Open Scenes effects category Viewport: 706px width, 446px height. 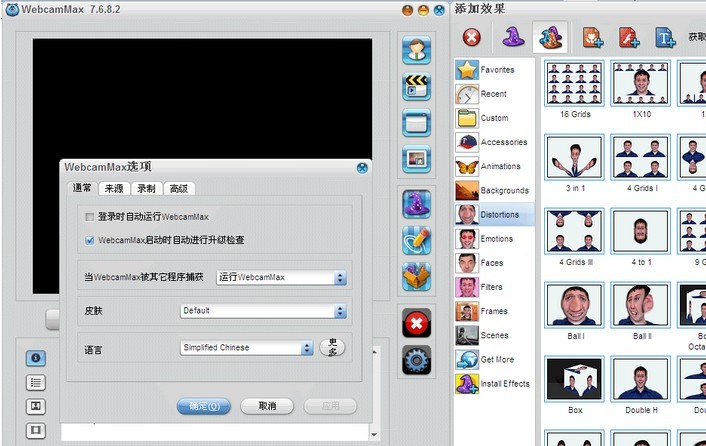pyautogui.click(x=494, y=335)
